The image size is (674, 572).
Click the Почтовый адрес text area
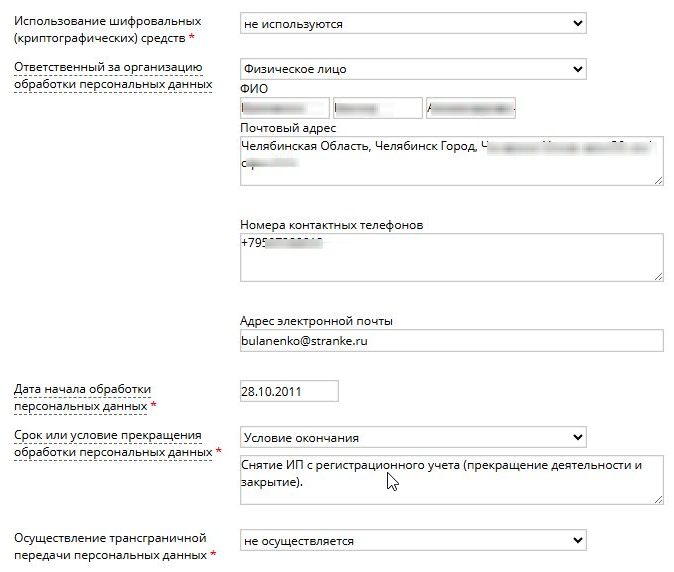[452, 161]
